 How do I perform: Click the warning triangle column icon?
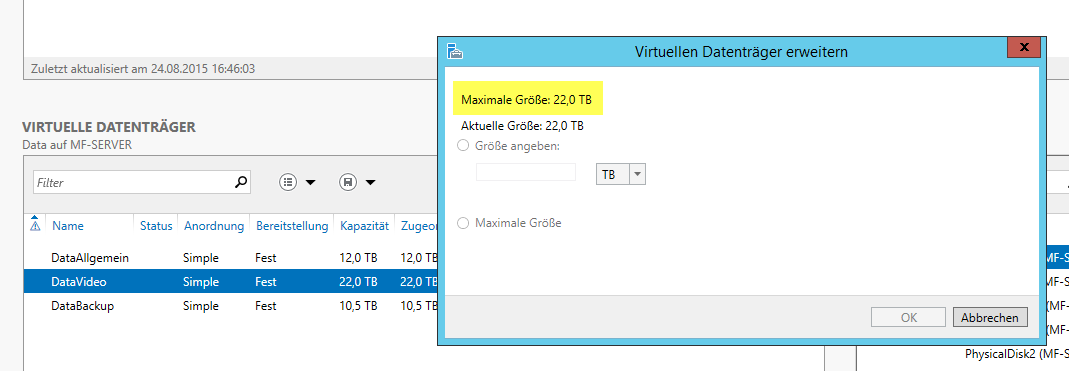35,225
